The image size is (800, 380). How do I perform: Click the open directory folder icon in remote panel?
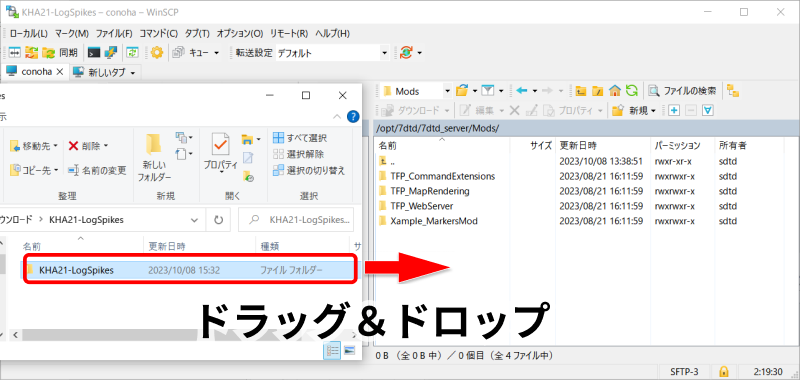(462, 91)
